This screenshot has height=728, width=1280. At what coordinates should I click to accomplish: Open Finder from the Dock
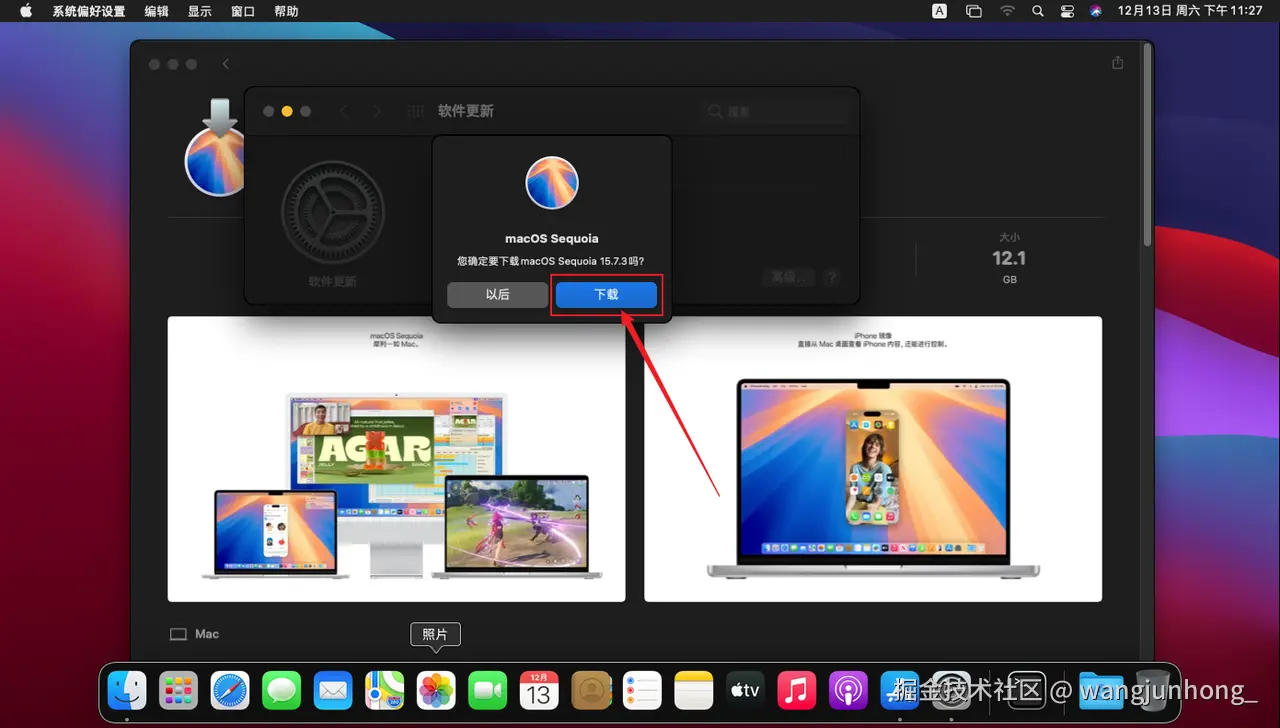pyautogui.click(x=127, y=690)
